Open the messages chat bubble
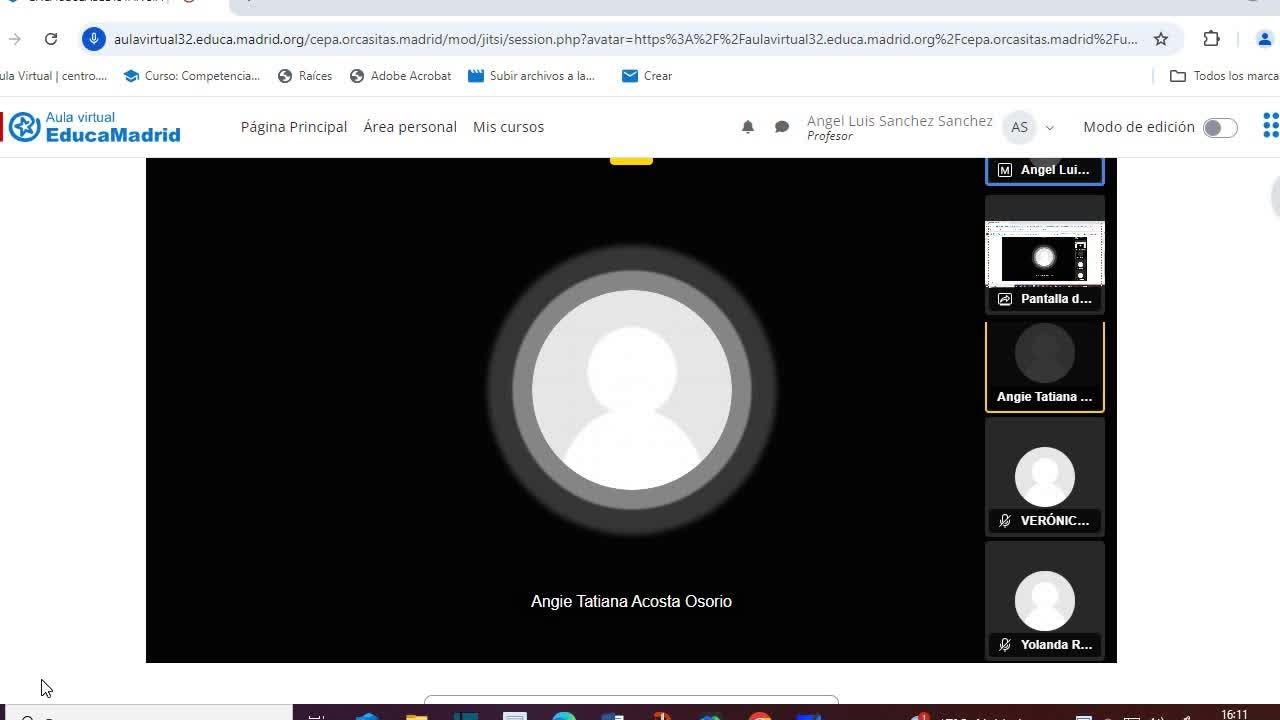This screenshot has width=1280, height=720. (782, 127)
